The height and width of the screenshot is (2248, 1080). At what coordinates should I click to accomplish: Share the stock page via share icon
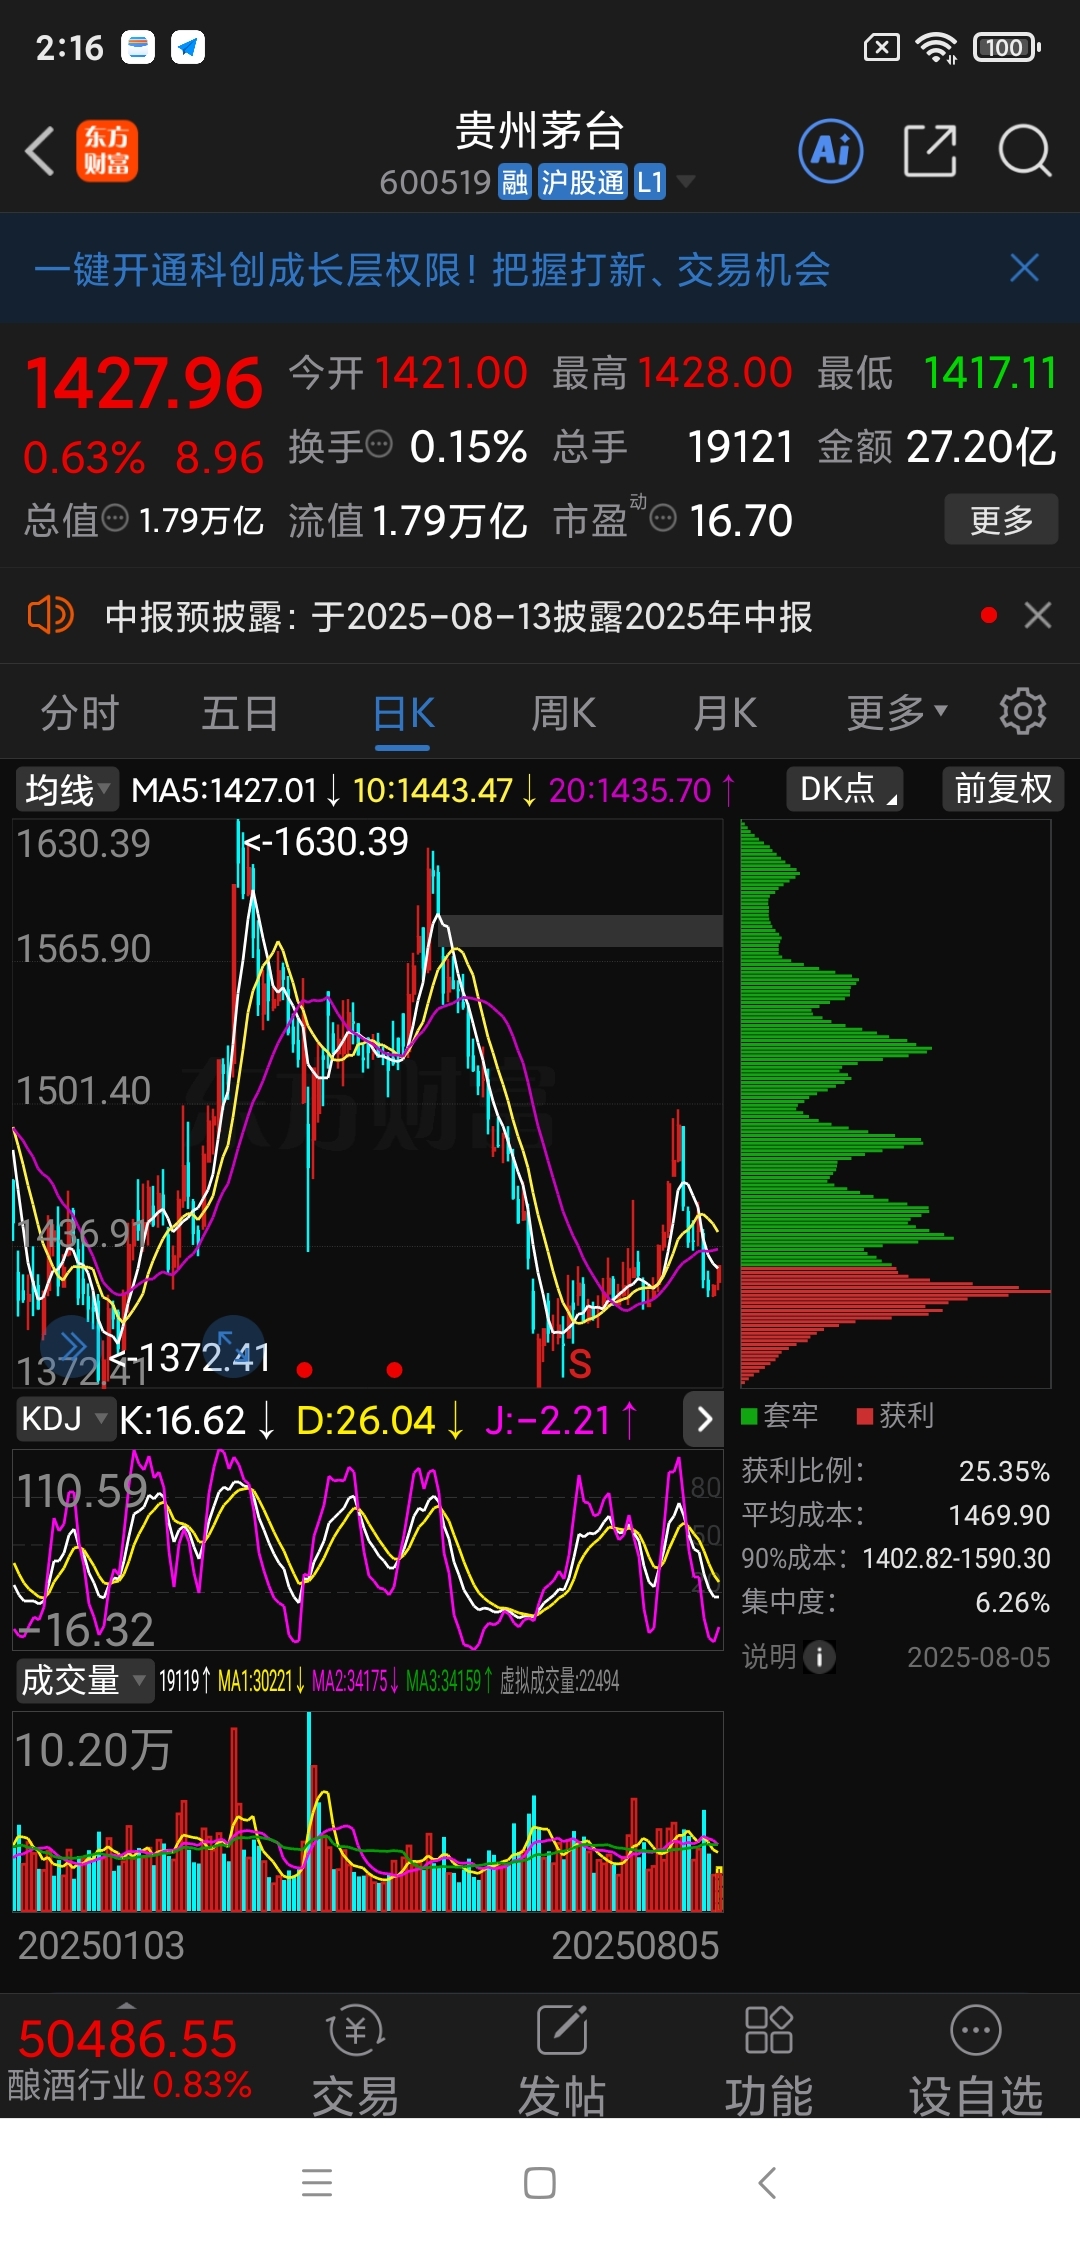pyautogui.click(x=930, y=151)
